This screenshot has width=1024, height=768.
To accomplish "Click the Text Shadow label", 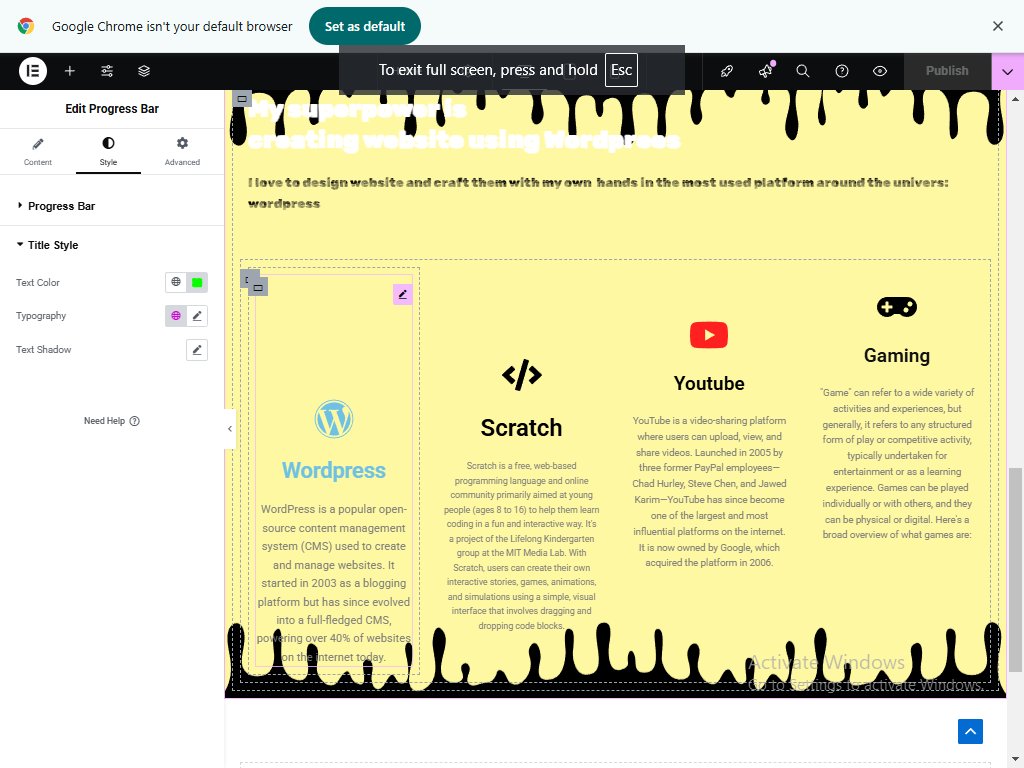I will pos(44,349).
